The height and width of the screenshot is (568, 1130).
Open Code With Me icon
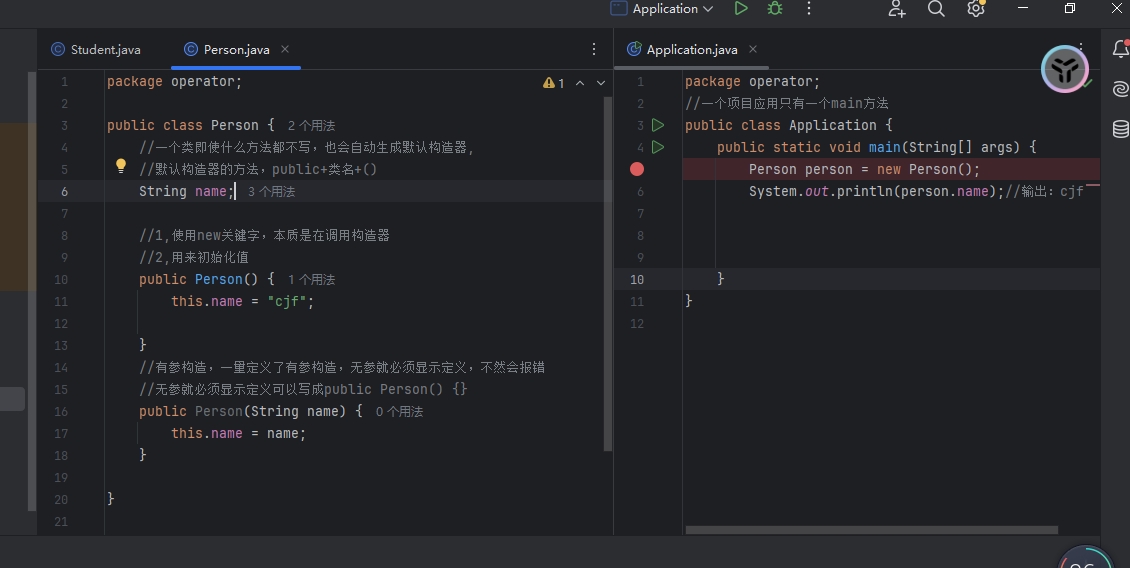[x=896, y=9]
